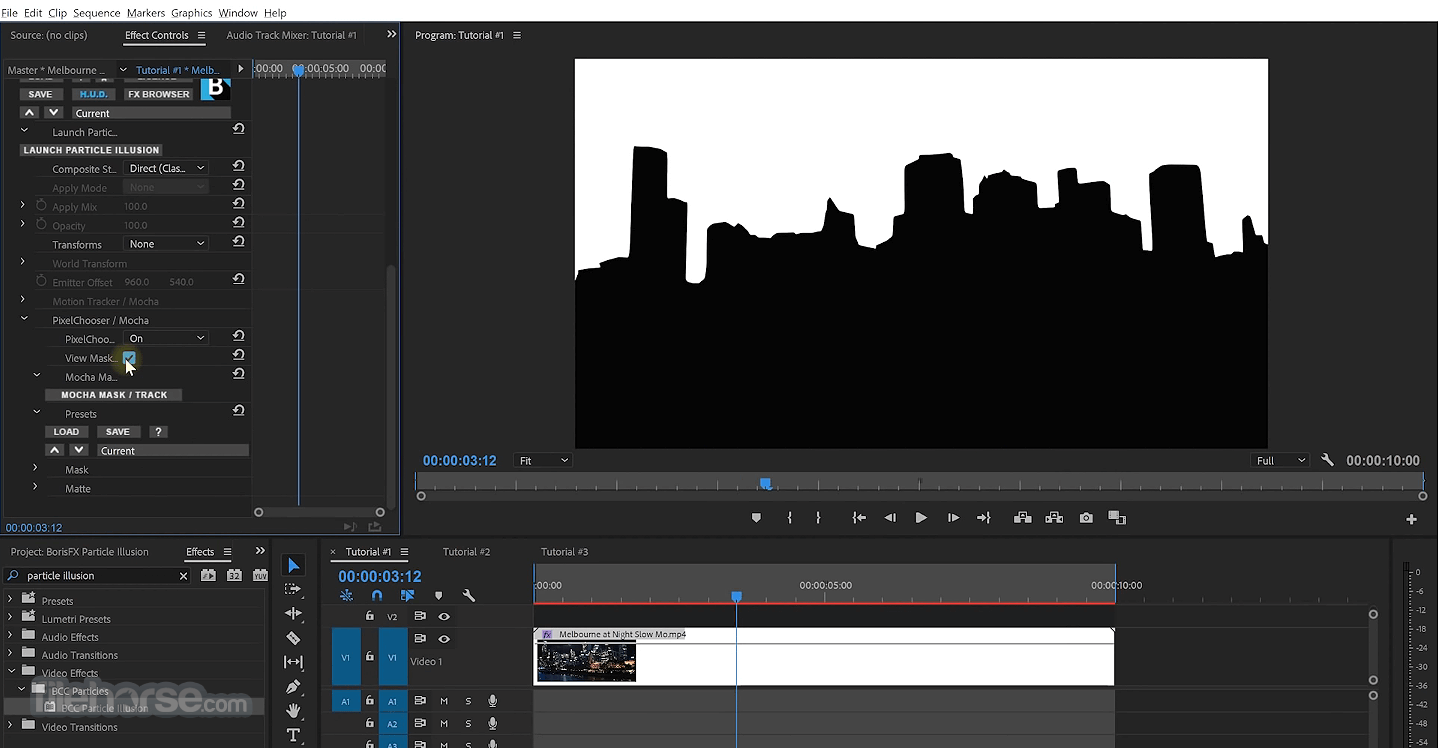Toggle insert sequences as nests icon
1439x748 pixels.
point(346,596)
